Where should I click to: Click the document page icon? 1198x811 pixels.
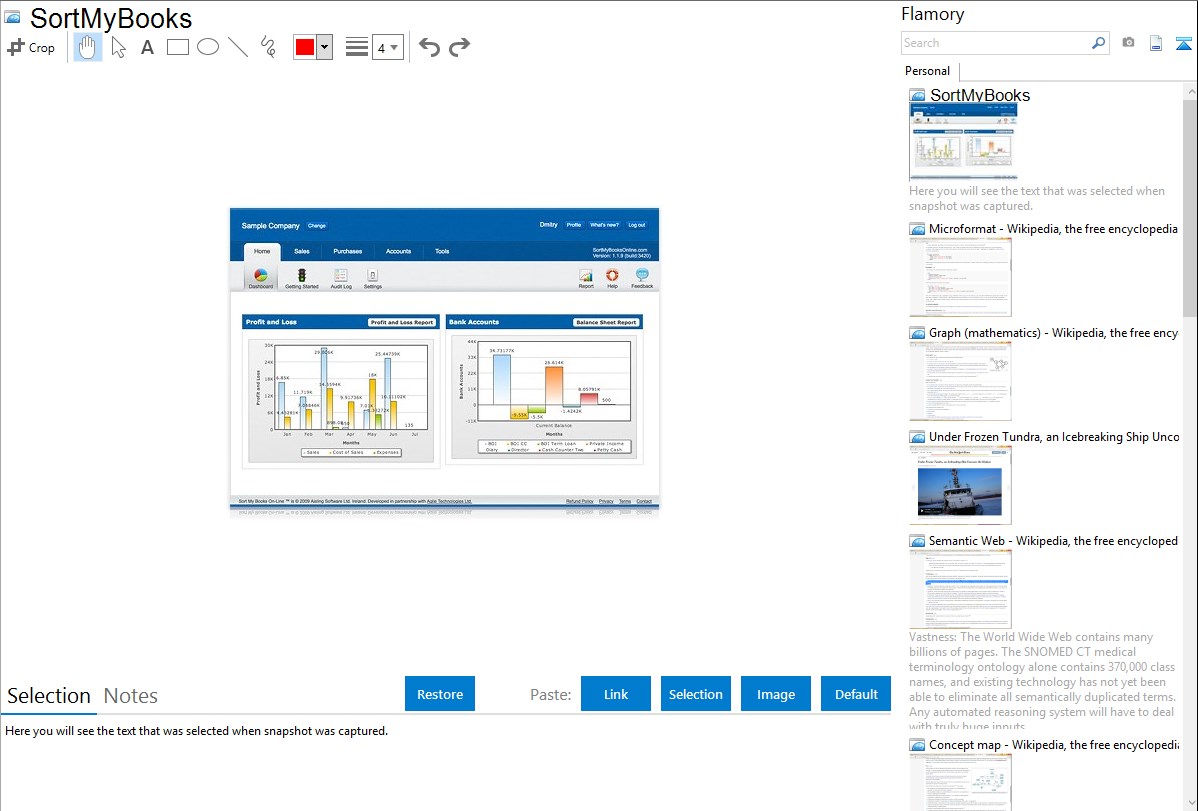click(x=1156, y=43)
